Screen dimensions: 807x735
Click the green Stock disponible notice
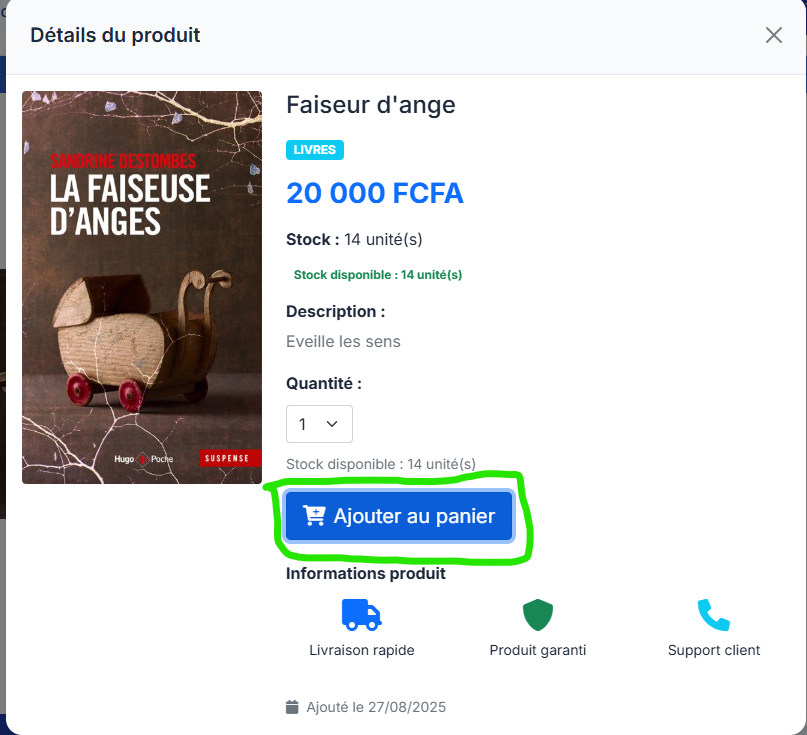click(378, 275)
